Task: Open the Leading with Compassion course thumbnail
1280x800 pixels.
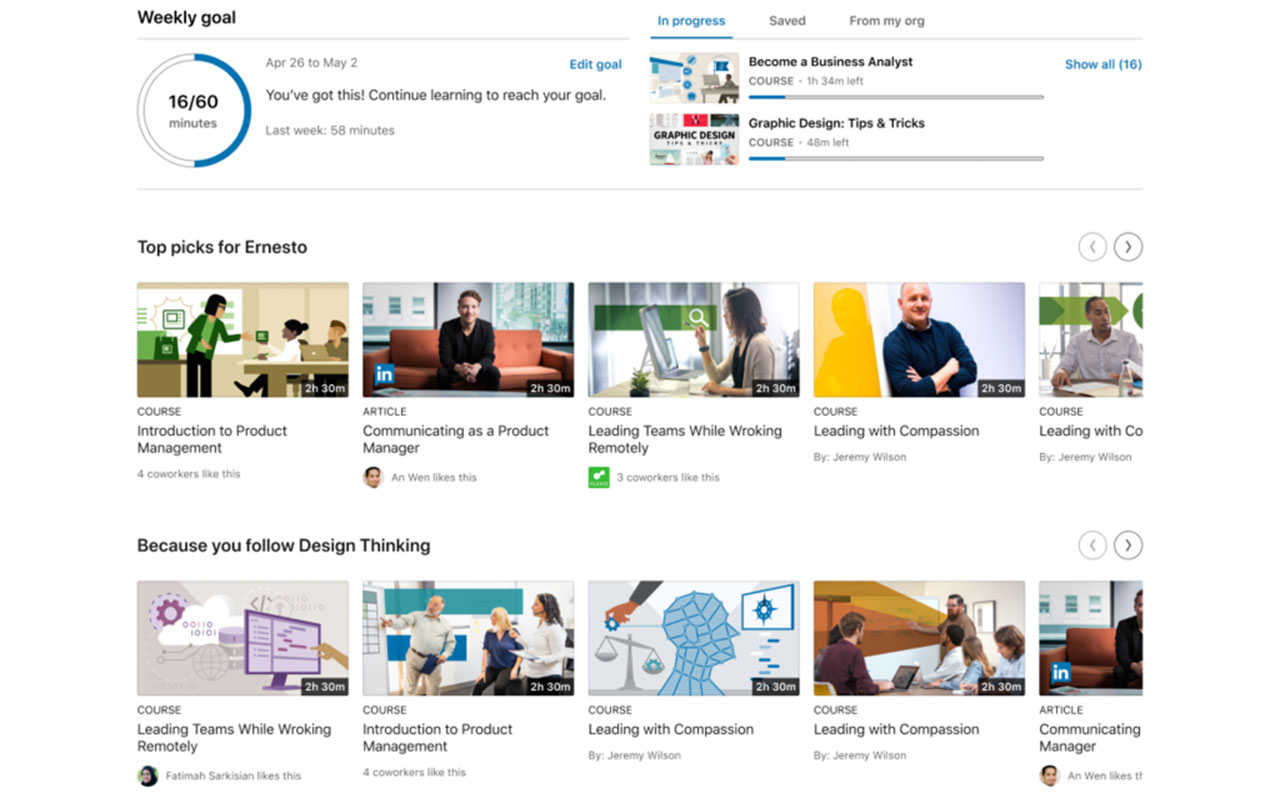Action: click(918, 338)
